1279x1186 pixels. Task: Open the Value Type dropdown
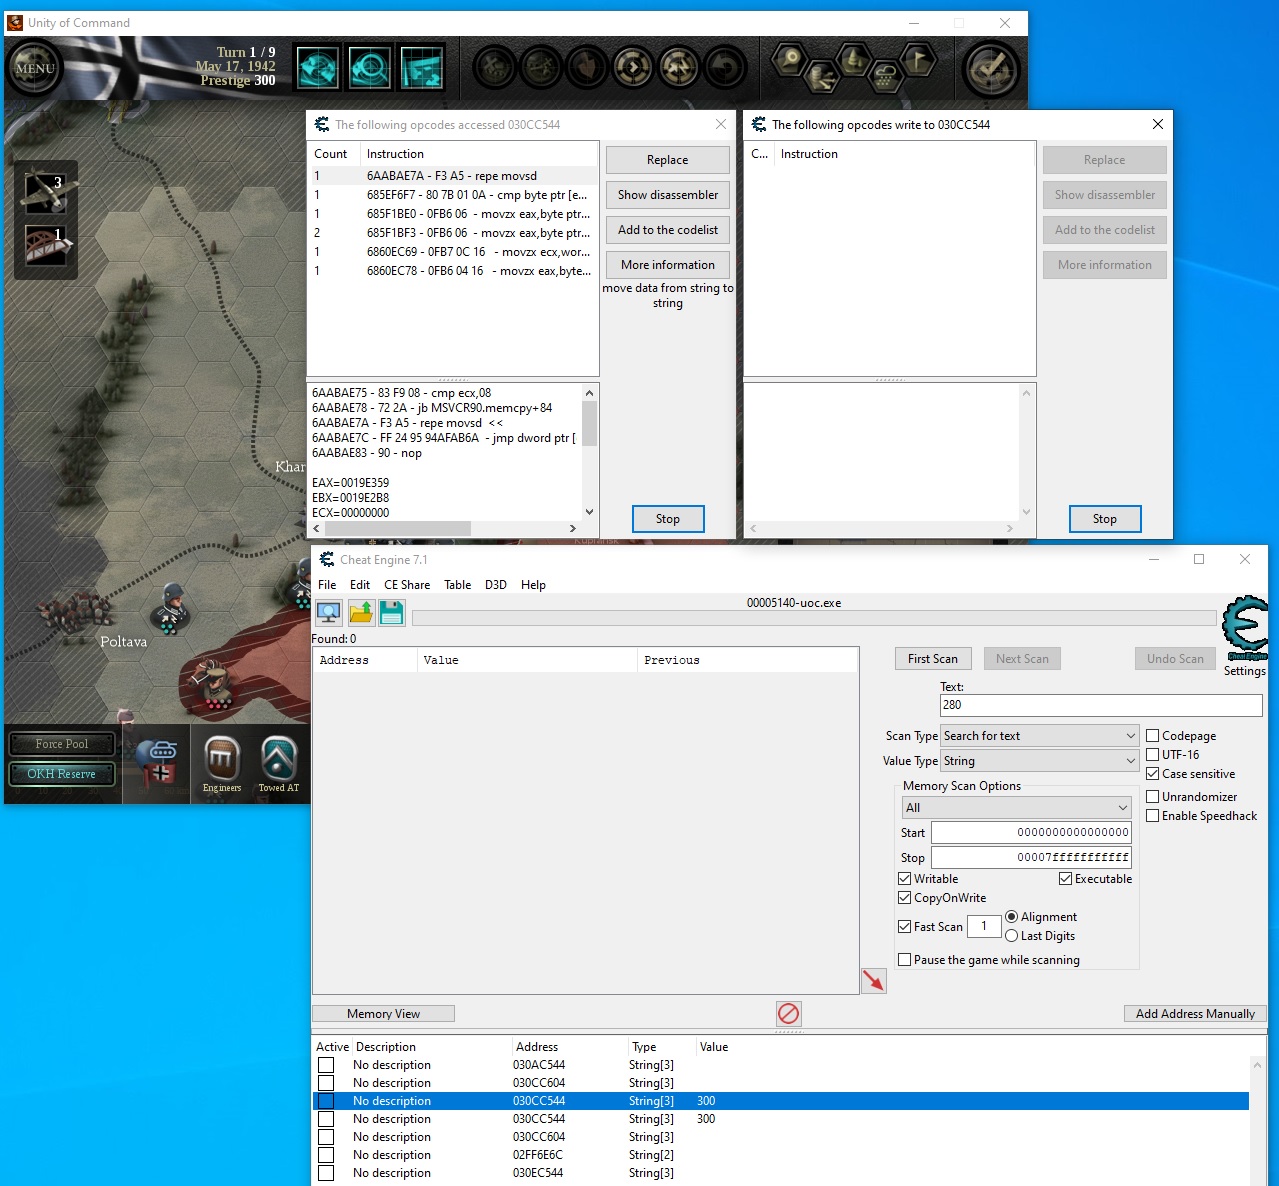click(1040, 761)
